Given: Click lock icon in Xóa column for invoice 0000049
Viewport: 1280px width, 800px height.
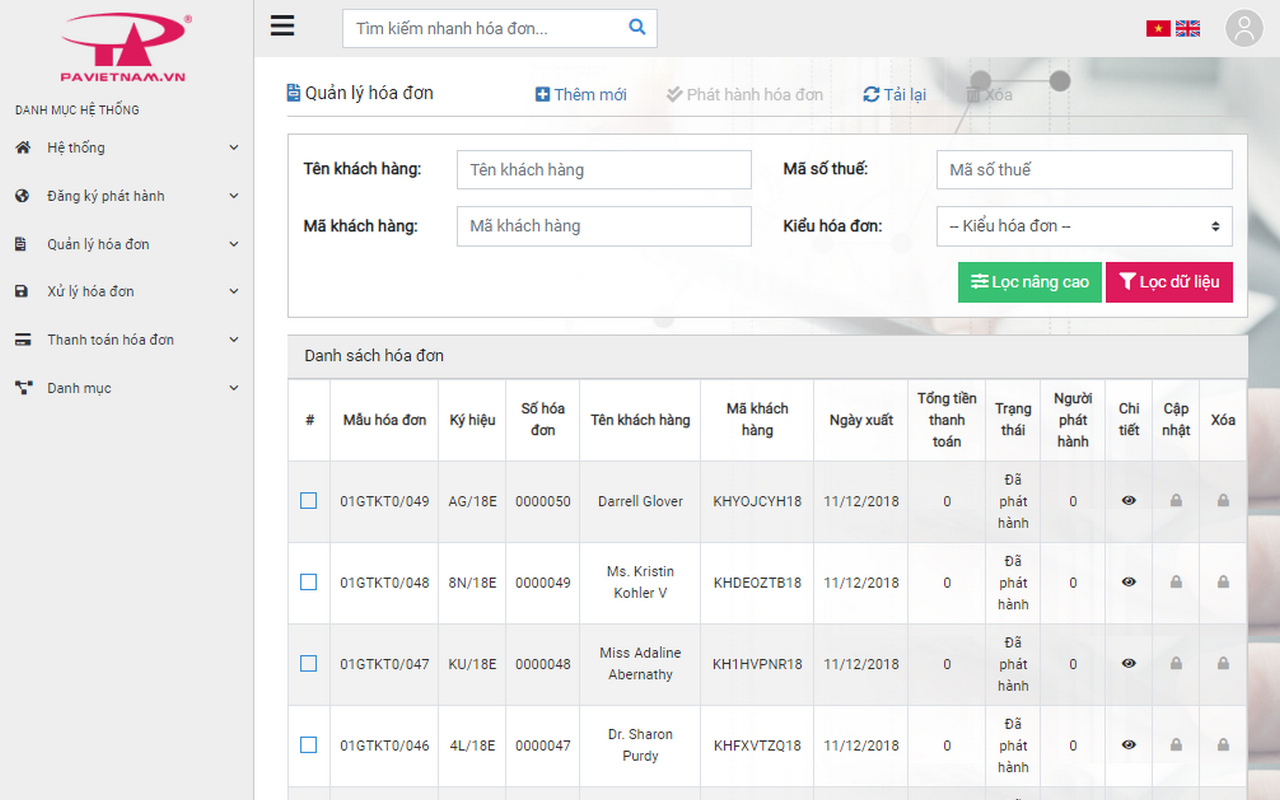Looking at the screenshot, I should 1223,582.
